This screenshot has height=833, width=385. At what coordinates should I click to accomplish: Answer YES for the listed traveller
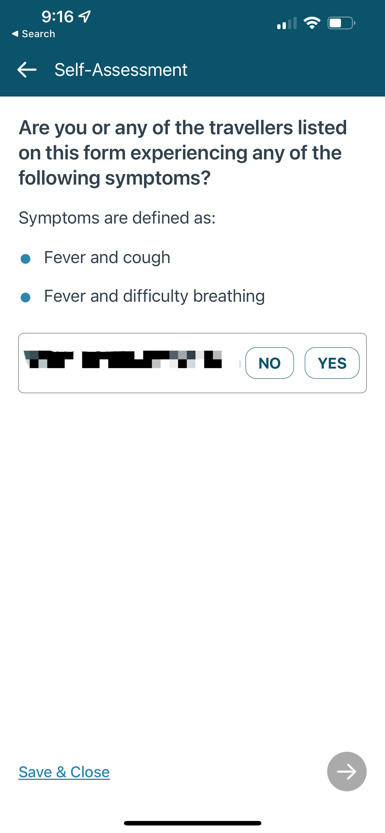point(332,363)
